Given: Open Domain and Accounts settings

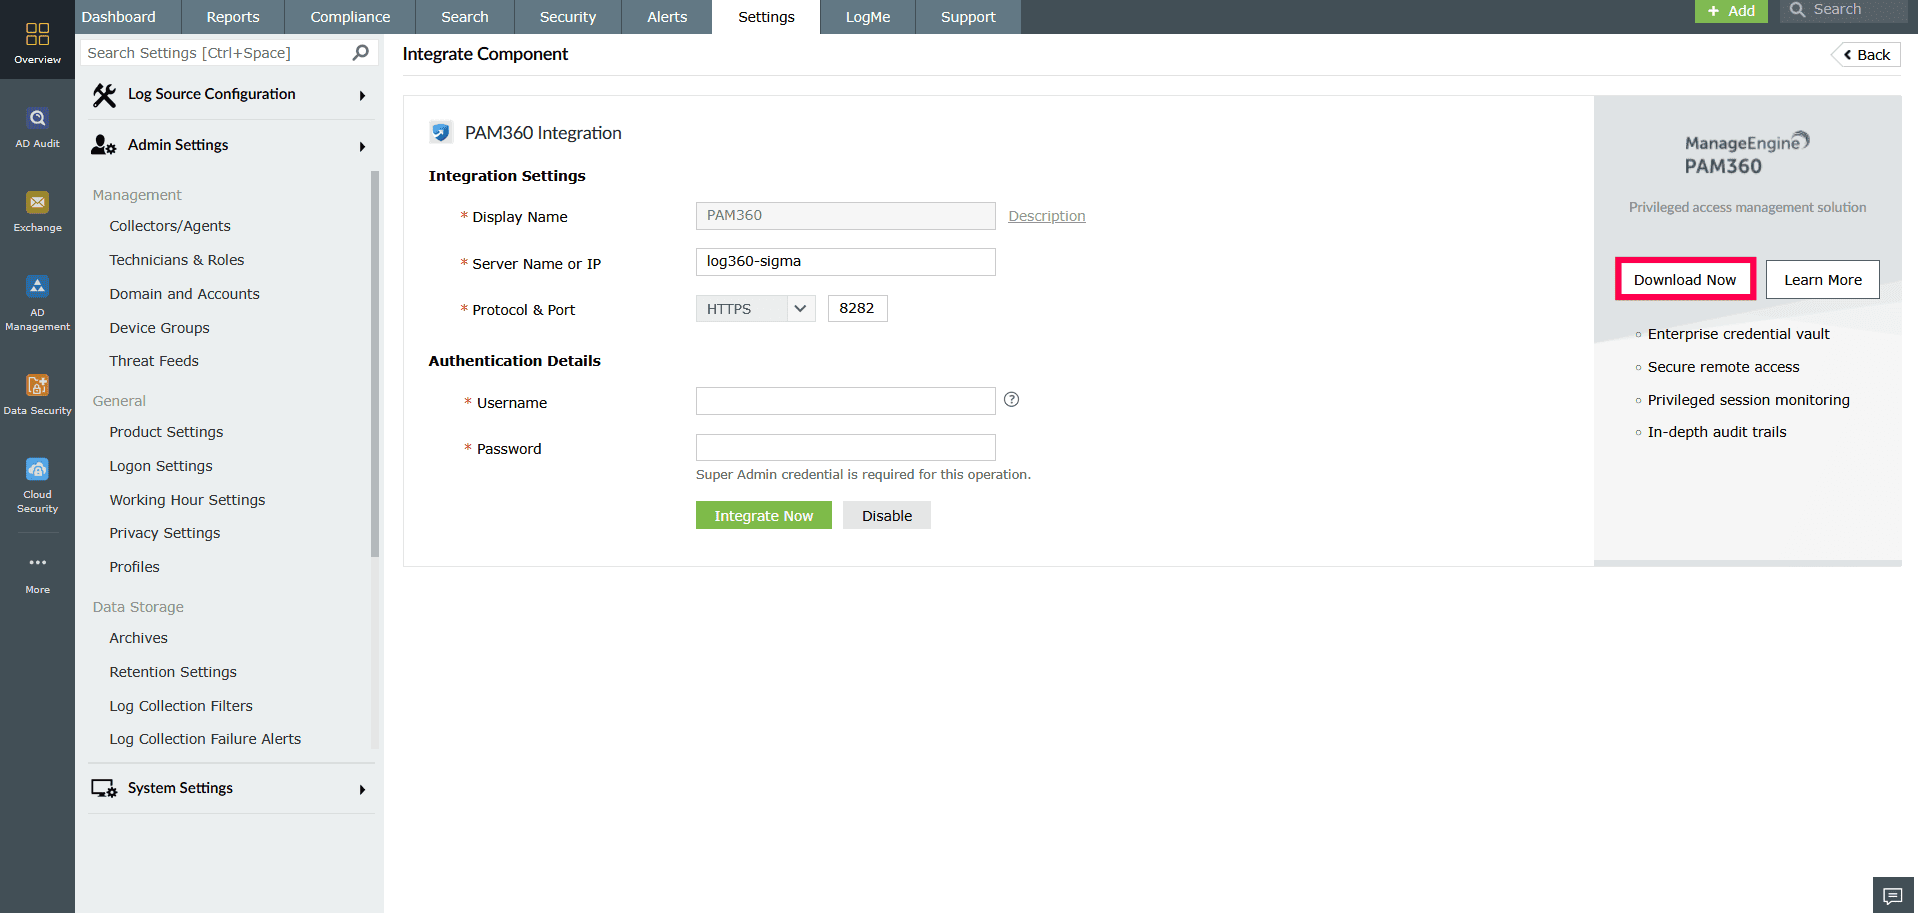Looking at the screenshot, I should [185, 294].
